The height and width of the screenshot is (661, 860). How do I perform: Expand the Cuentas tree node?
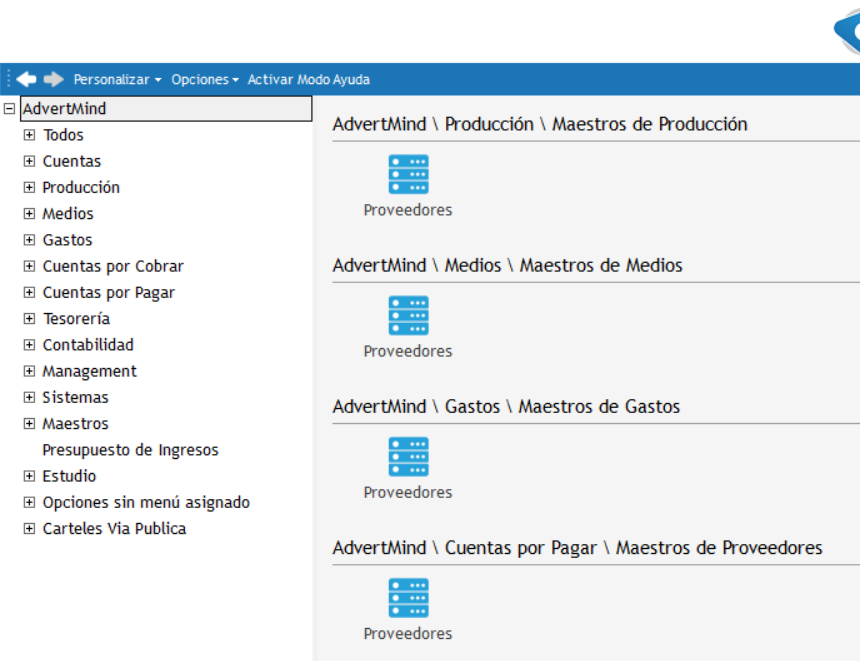(29, 161)
